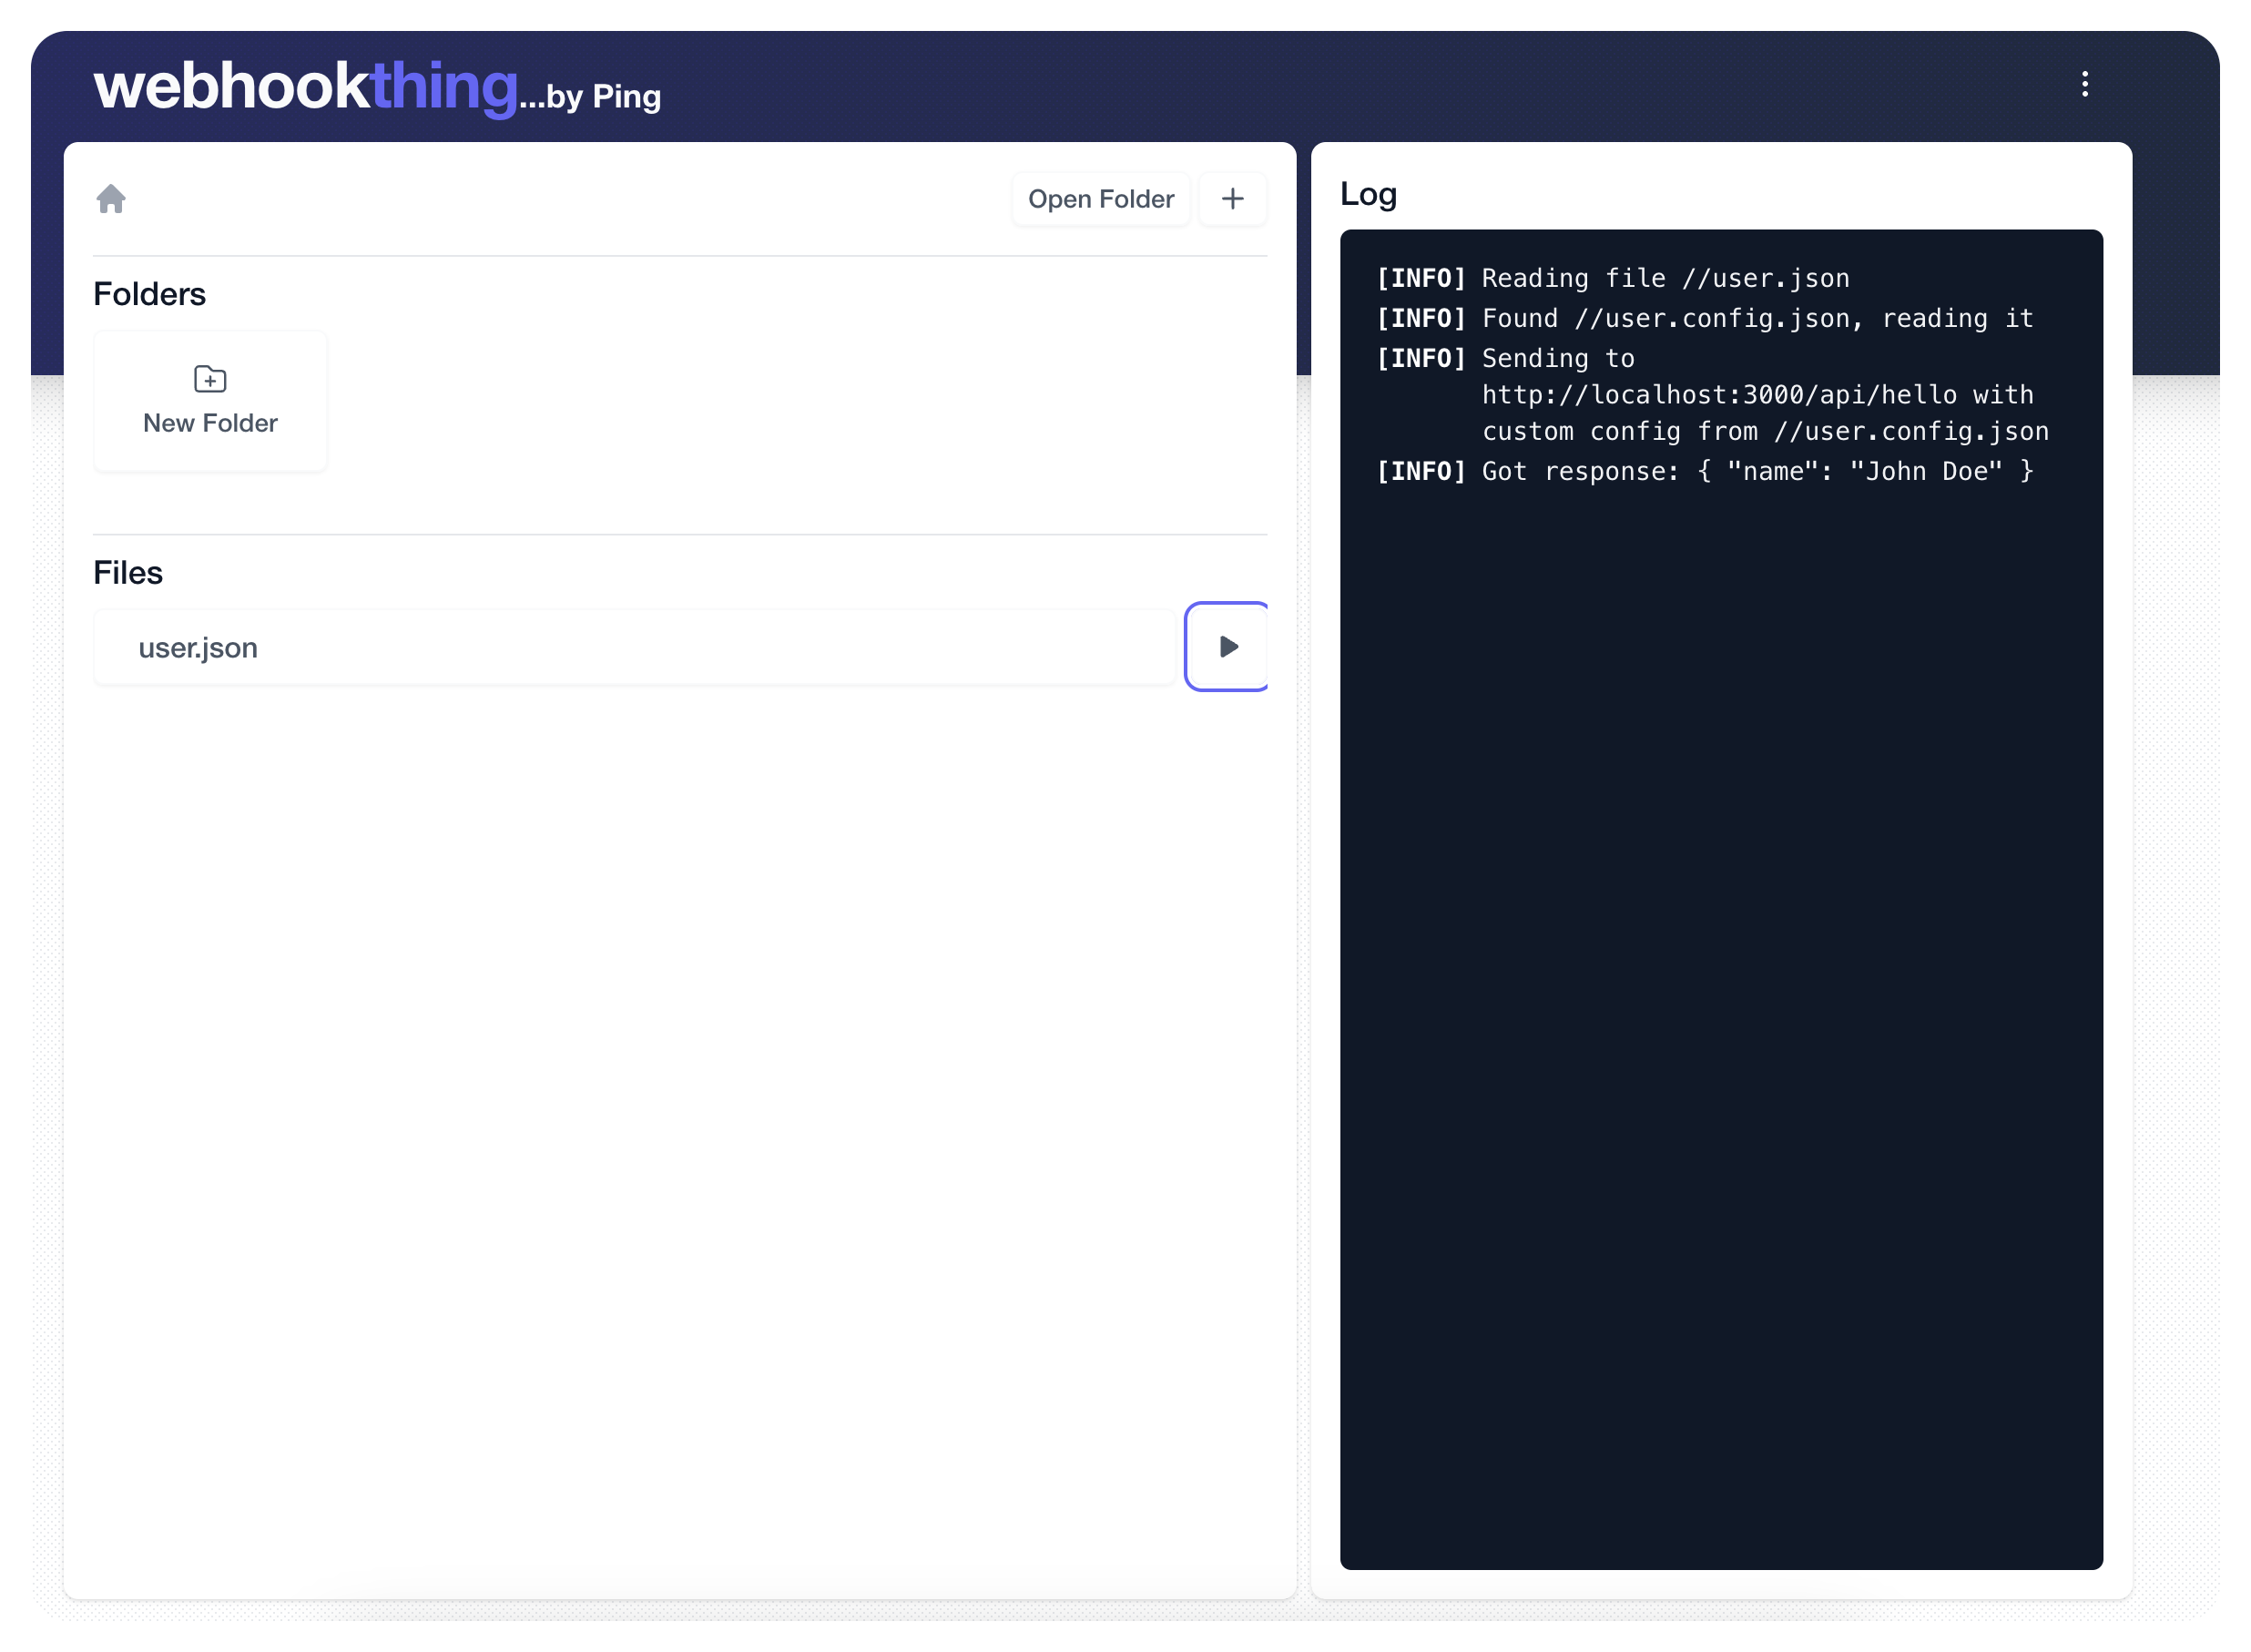Click the Folders heading
Image resolution: width=2251 pixels, height=1652 pixels.
point(149,294)
